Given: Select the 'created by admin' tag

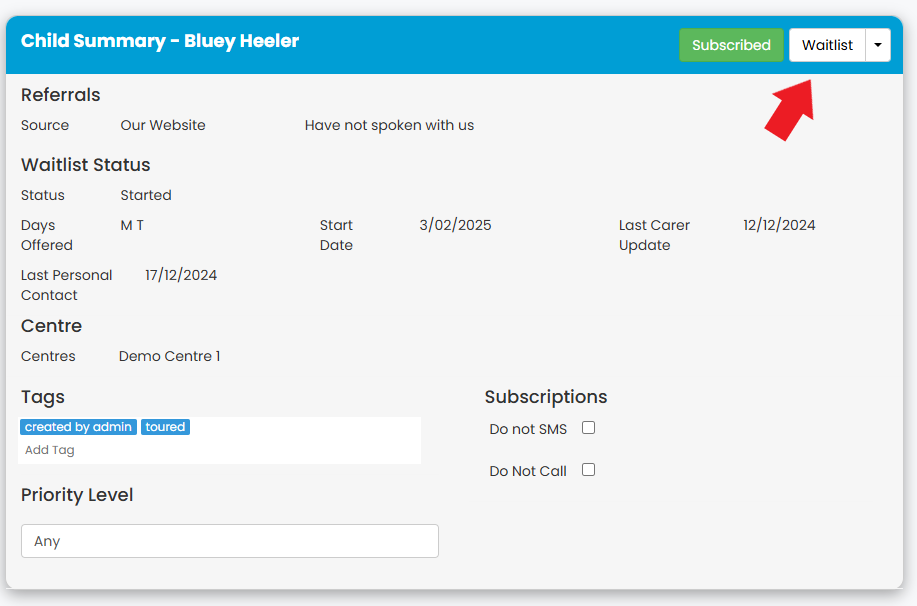Looking at the screenshot, I should coord(78,427).
